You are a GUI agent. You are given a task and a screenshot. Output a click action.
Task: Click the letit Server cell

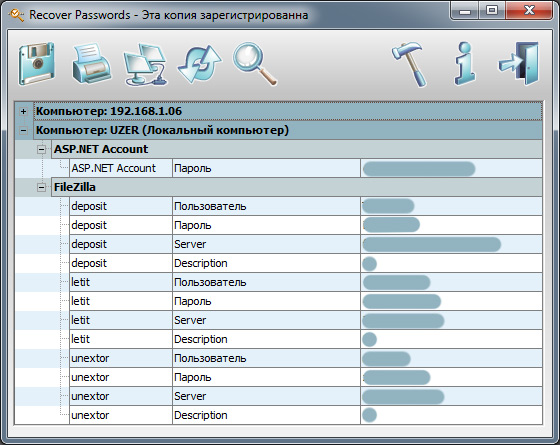[266, 320]
